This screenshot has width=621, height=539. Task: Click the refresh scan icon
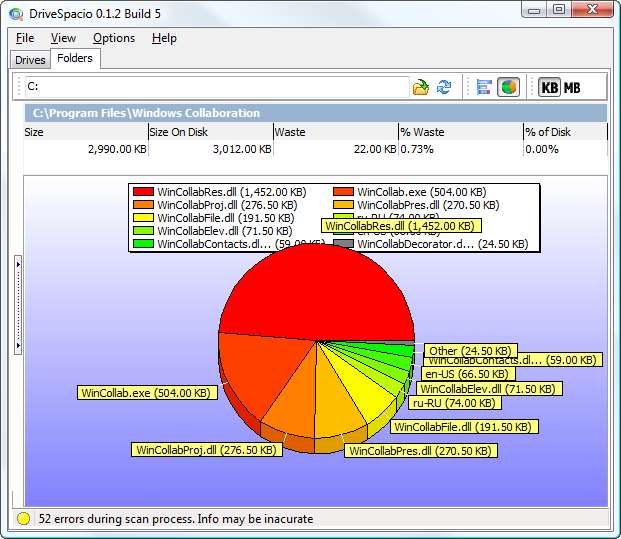(444, 87)
